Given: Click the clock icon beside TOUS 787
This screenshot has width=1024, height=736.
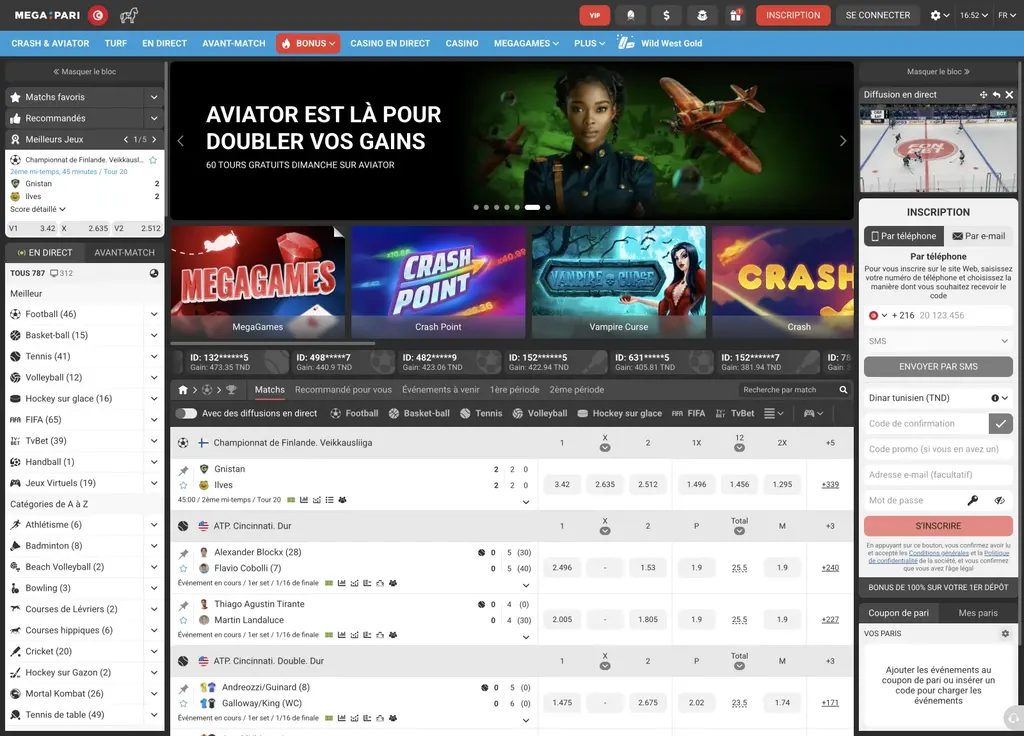Looking at the screenshot, I should tap(154, 273).
